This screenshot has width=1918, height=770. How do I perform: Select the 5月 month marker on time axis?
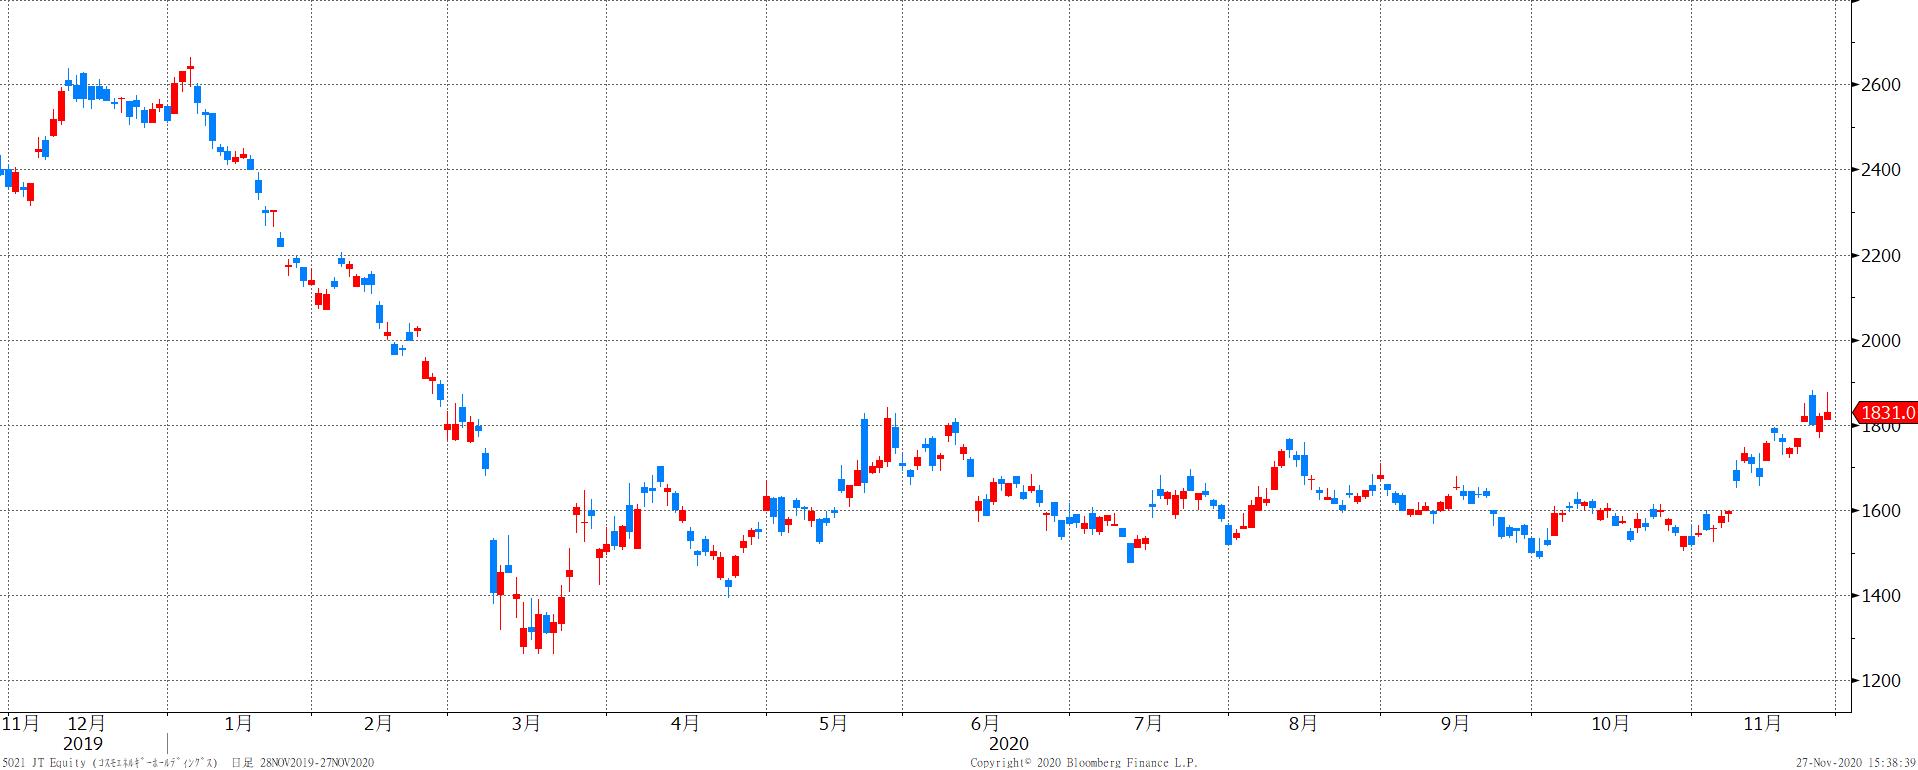(x=833, y=724)
